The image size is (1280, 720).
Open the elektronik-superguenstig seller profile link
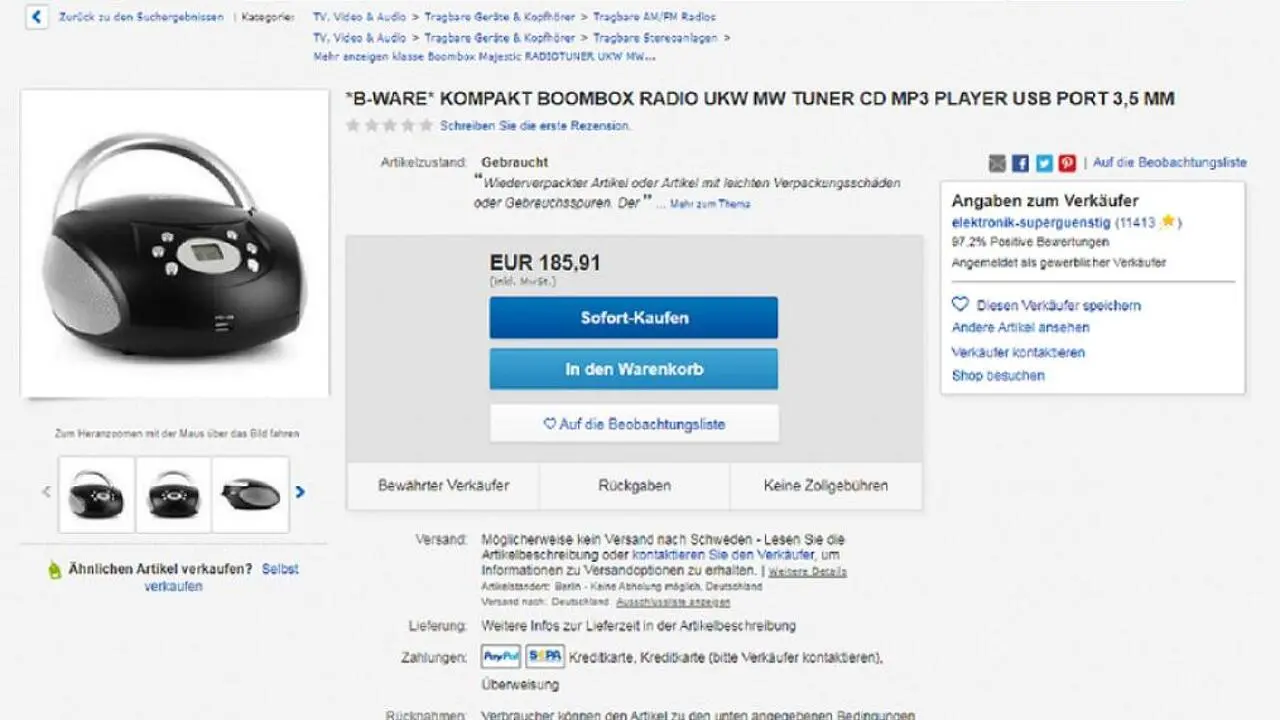[1031, 222]
